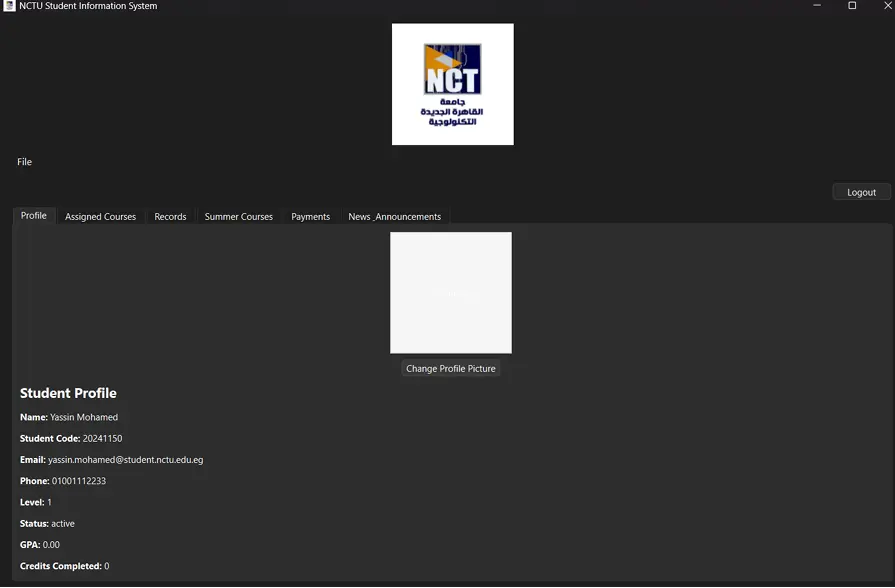895x588 pixels.
Task: Open the Assigned Courses tab
Action: [x=100, y=217]
